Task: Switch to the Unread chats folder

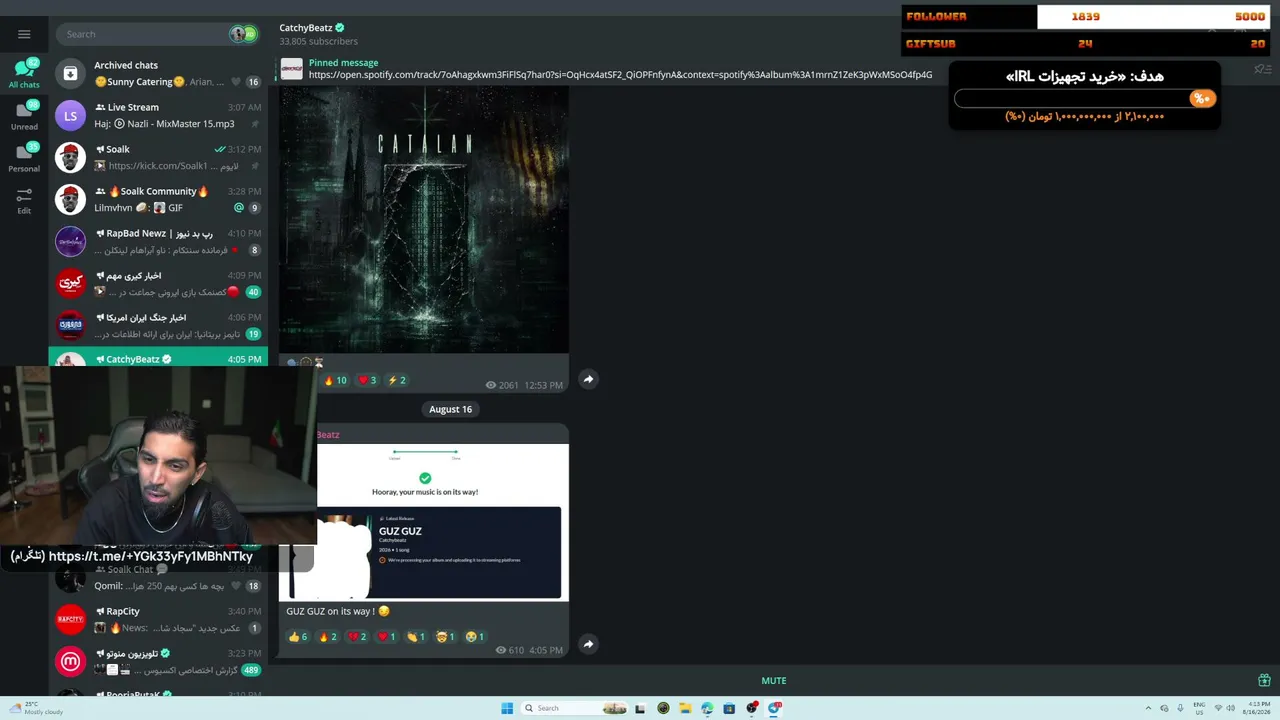Action: 24,116
